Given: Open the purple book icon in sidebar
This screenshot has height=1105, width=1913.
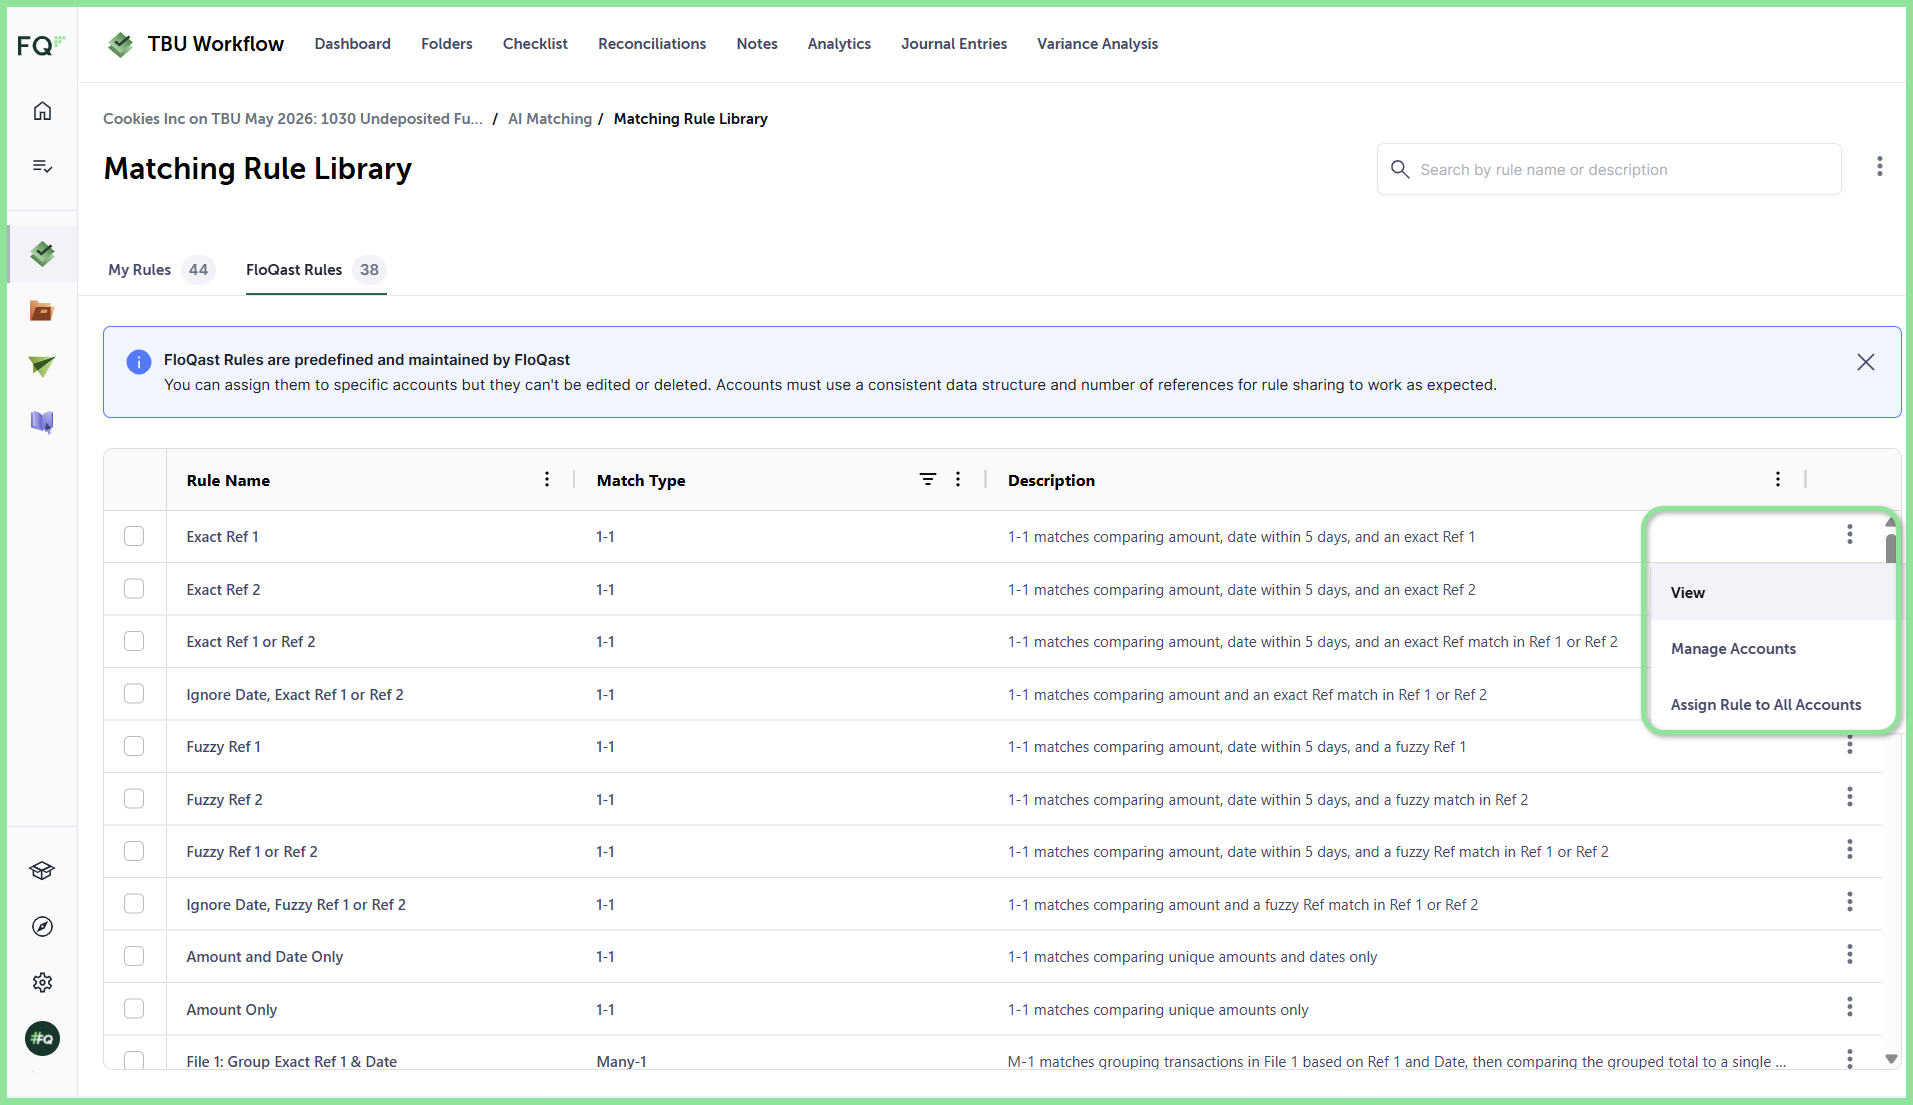Looking at the screenshot, I should [42, 422].
